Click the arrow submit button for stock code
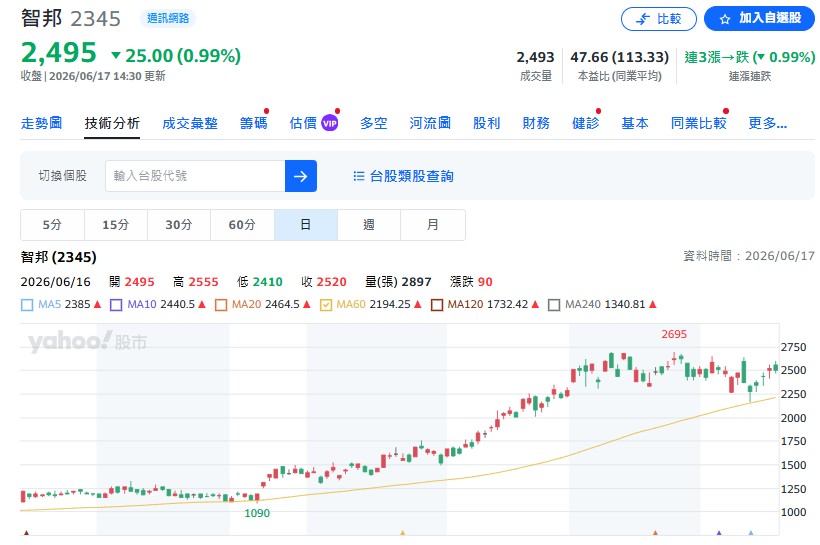The height and width of the screenshot is (545, 820). click(301, 176)
